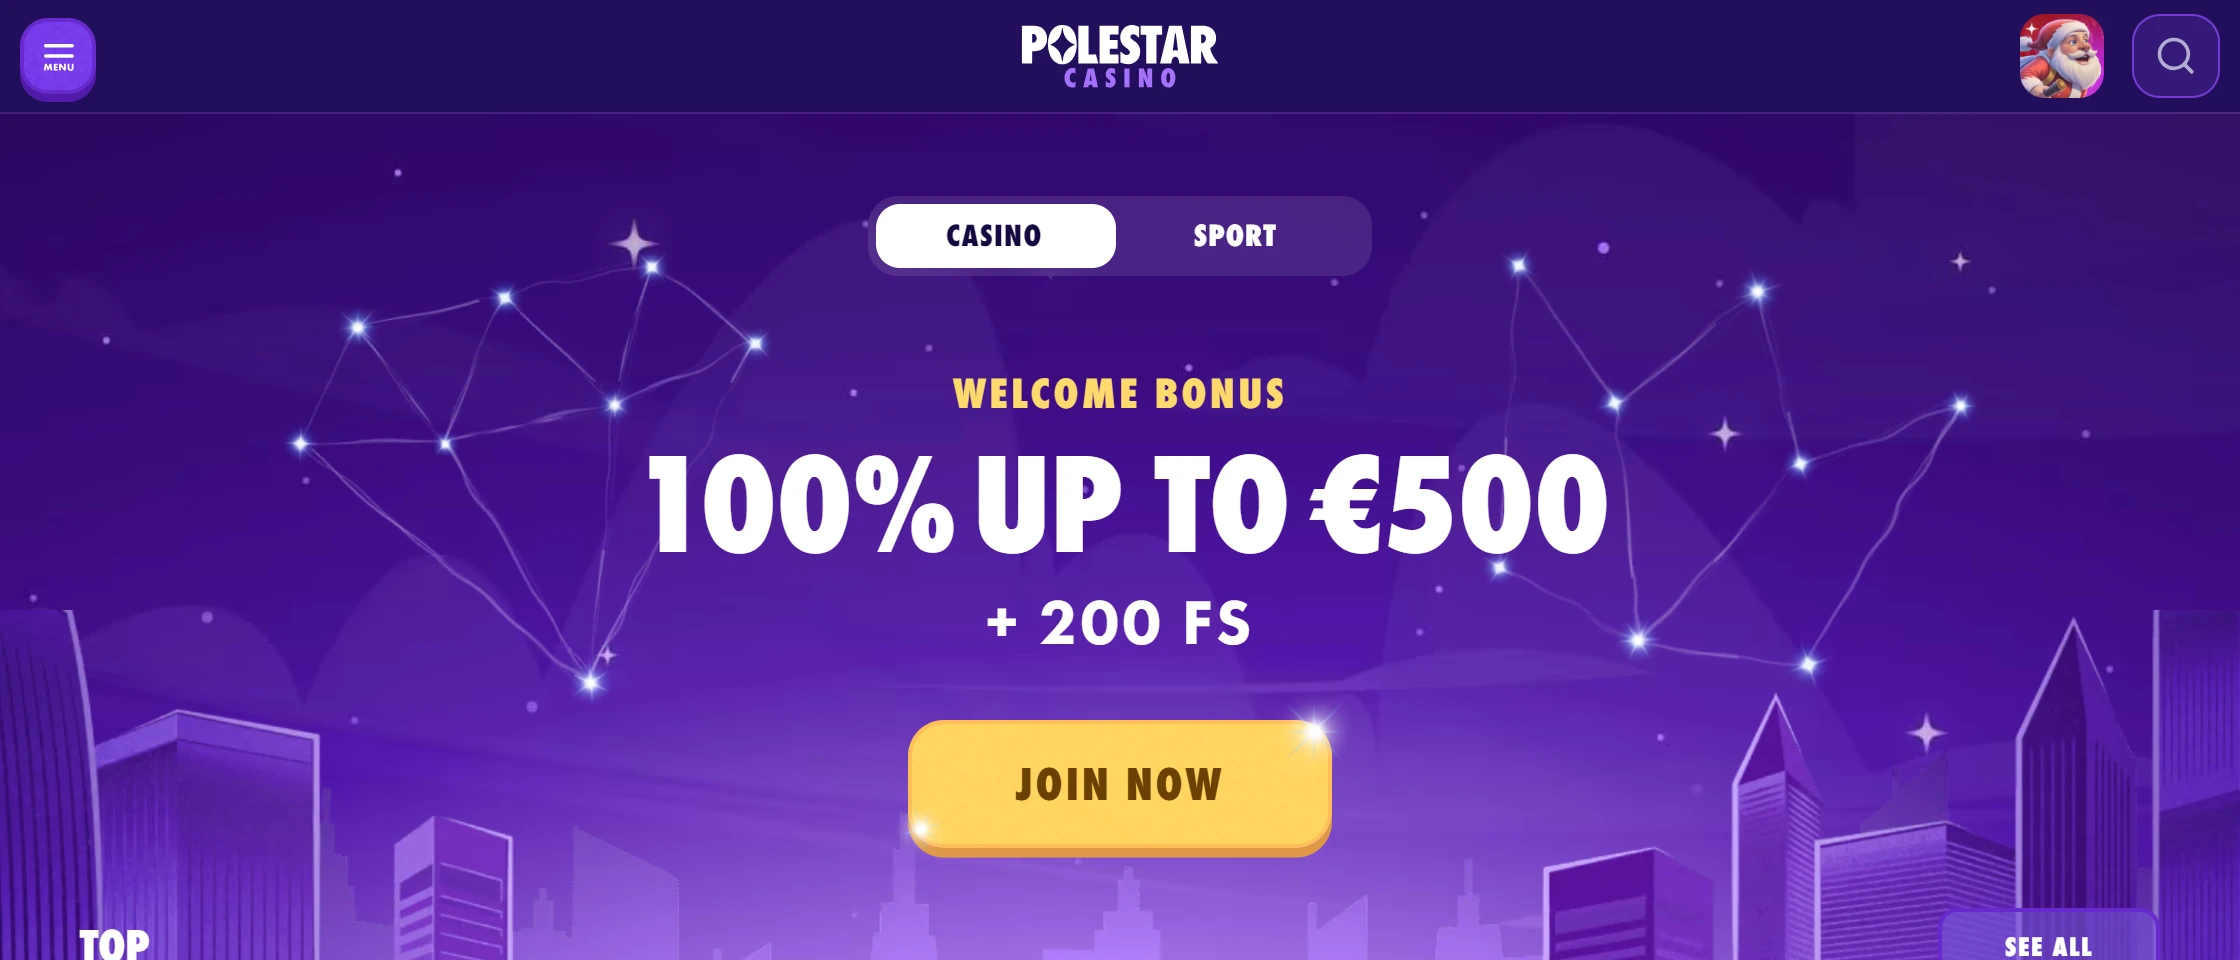Click the Polestar logo wordmark

pyautogui.click(x=1119, y=46)
